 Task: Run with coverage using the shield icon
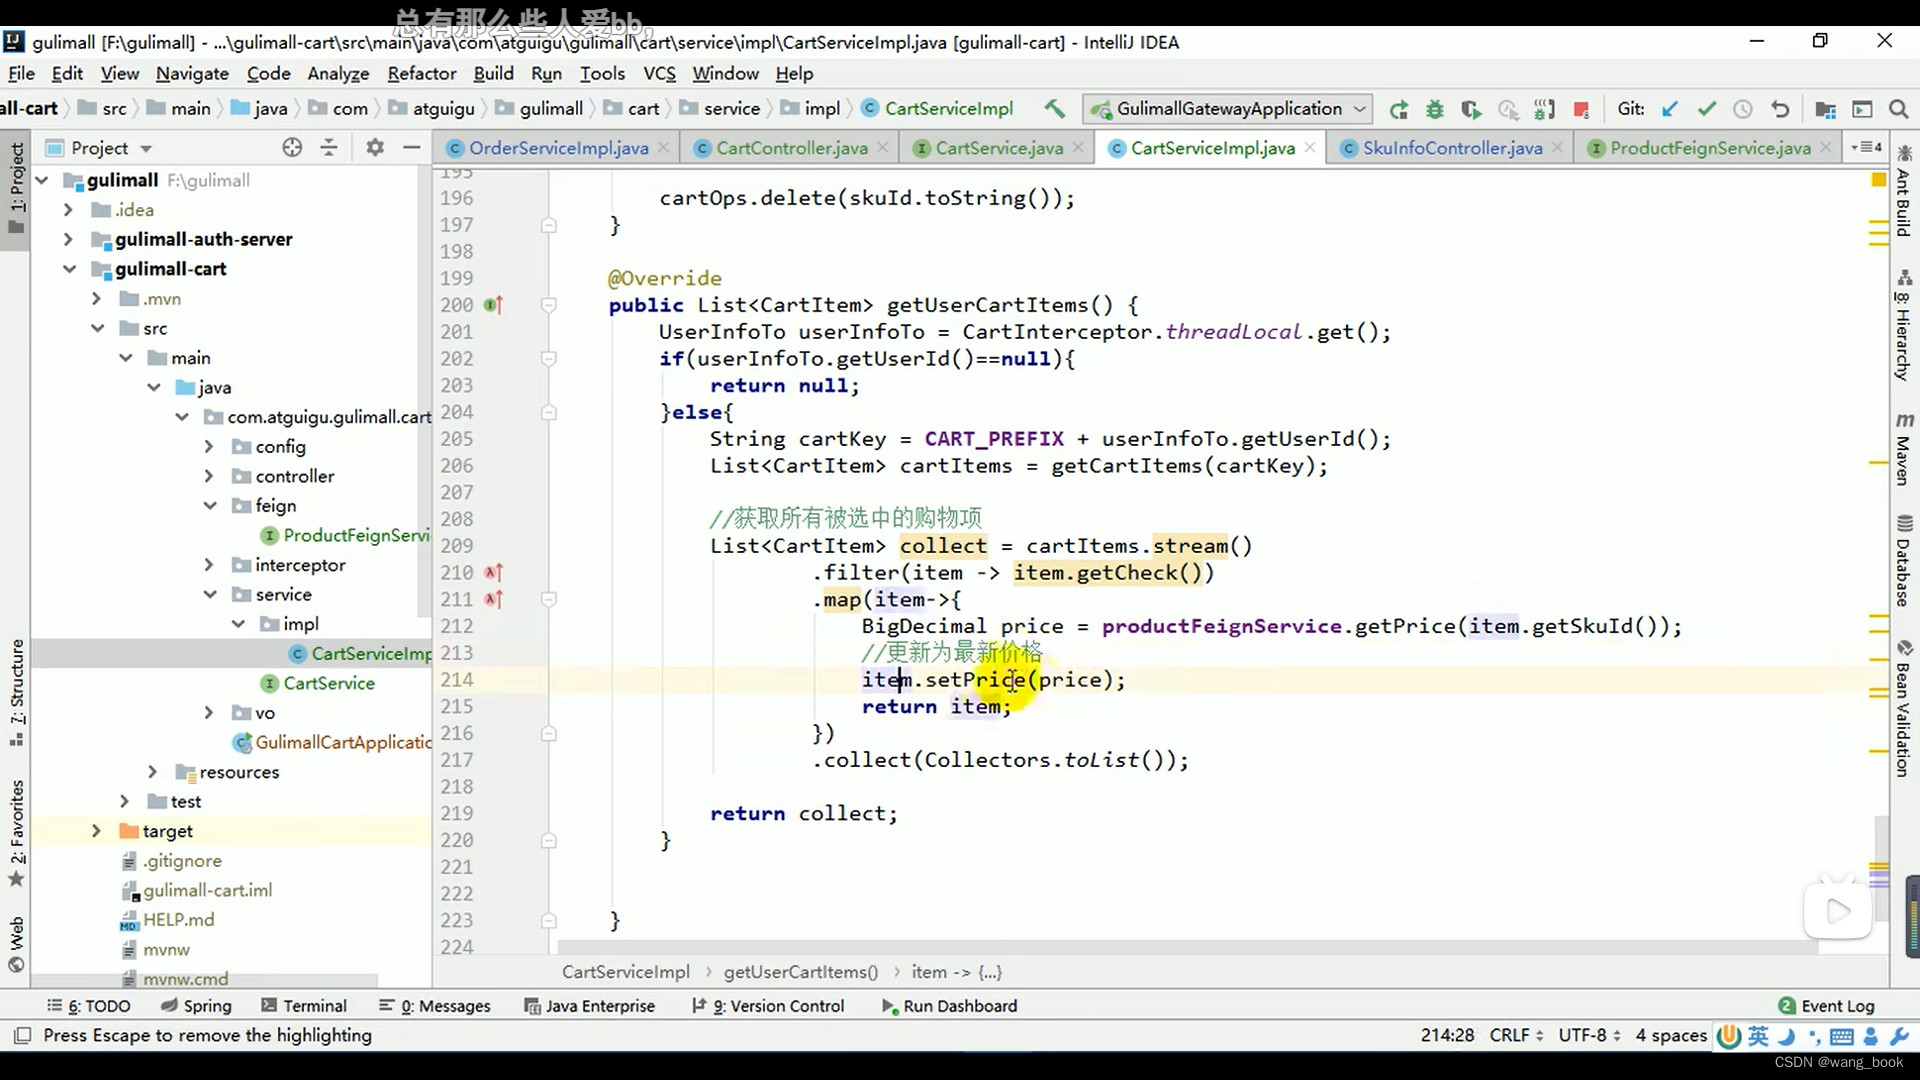pos(1471,109)
